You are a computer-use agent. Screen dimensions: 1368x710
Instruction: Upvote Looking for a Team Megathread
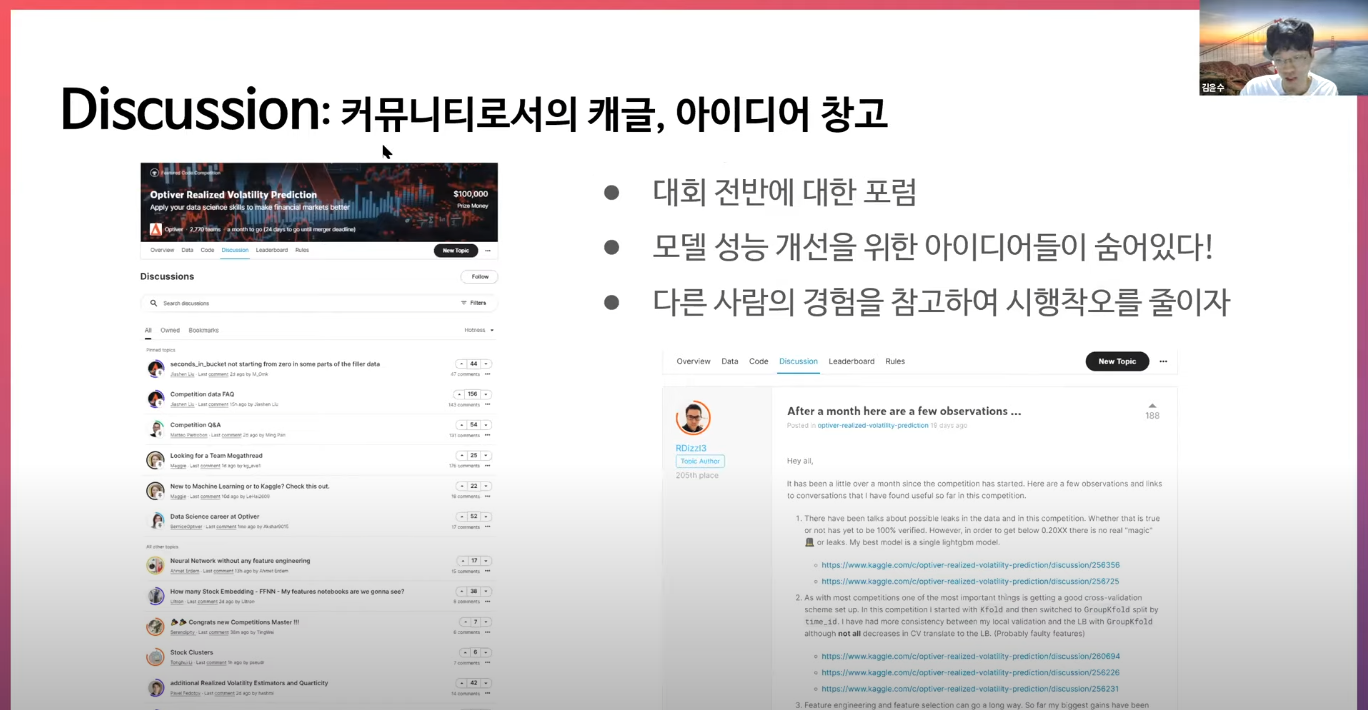pos(460,455)
